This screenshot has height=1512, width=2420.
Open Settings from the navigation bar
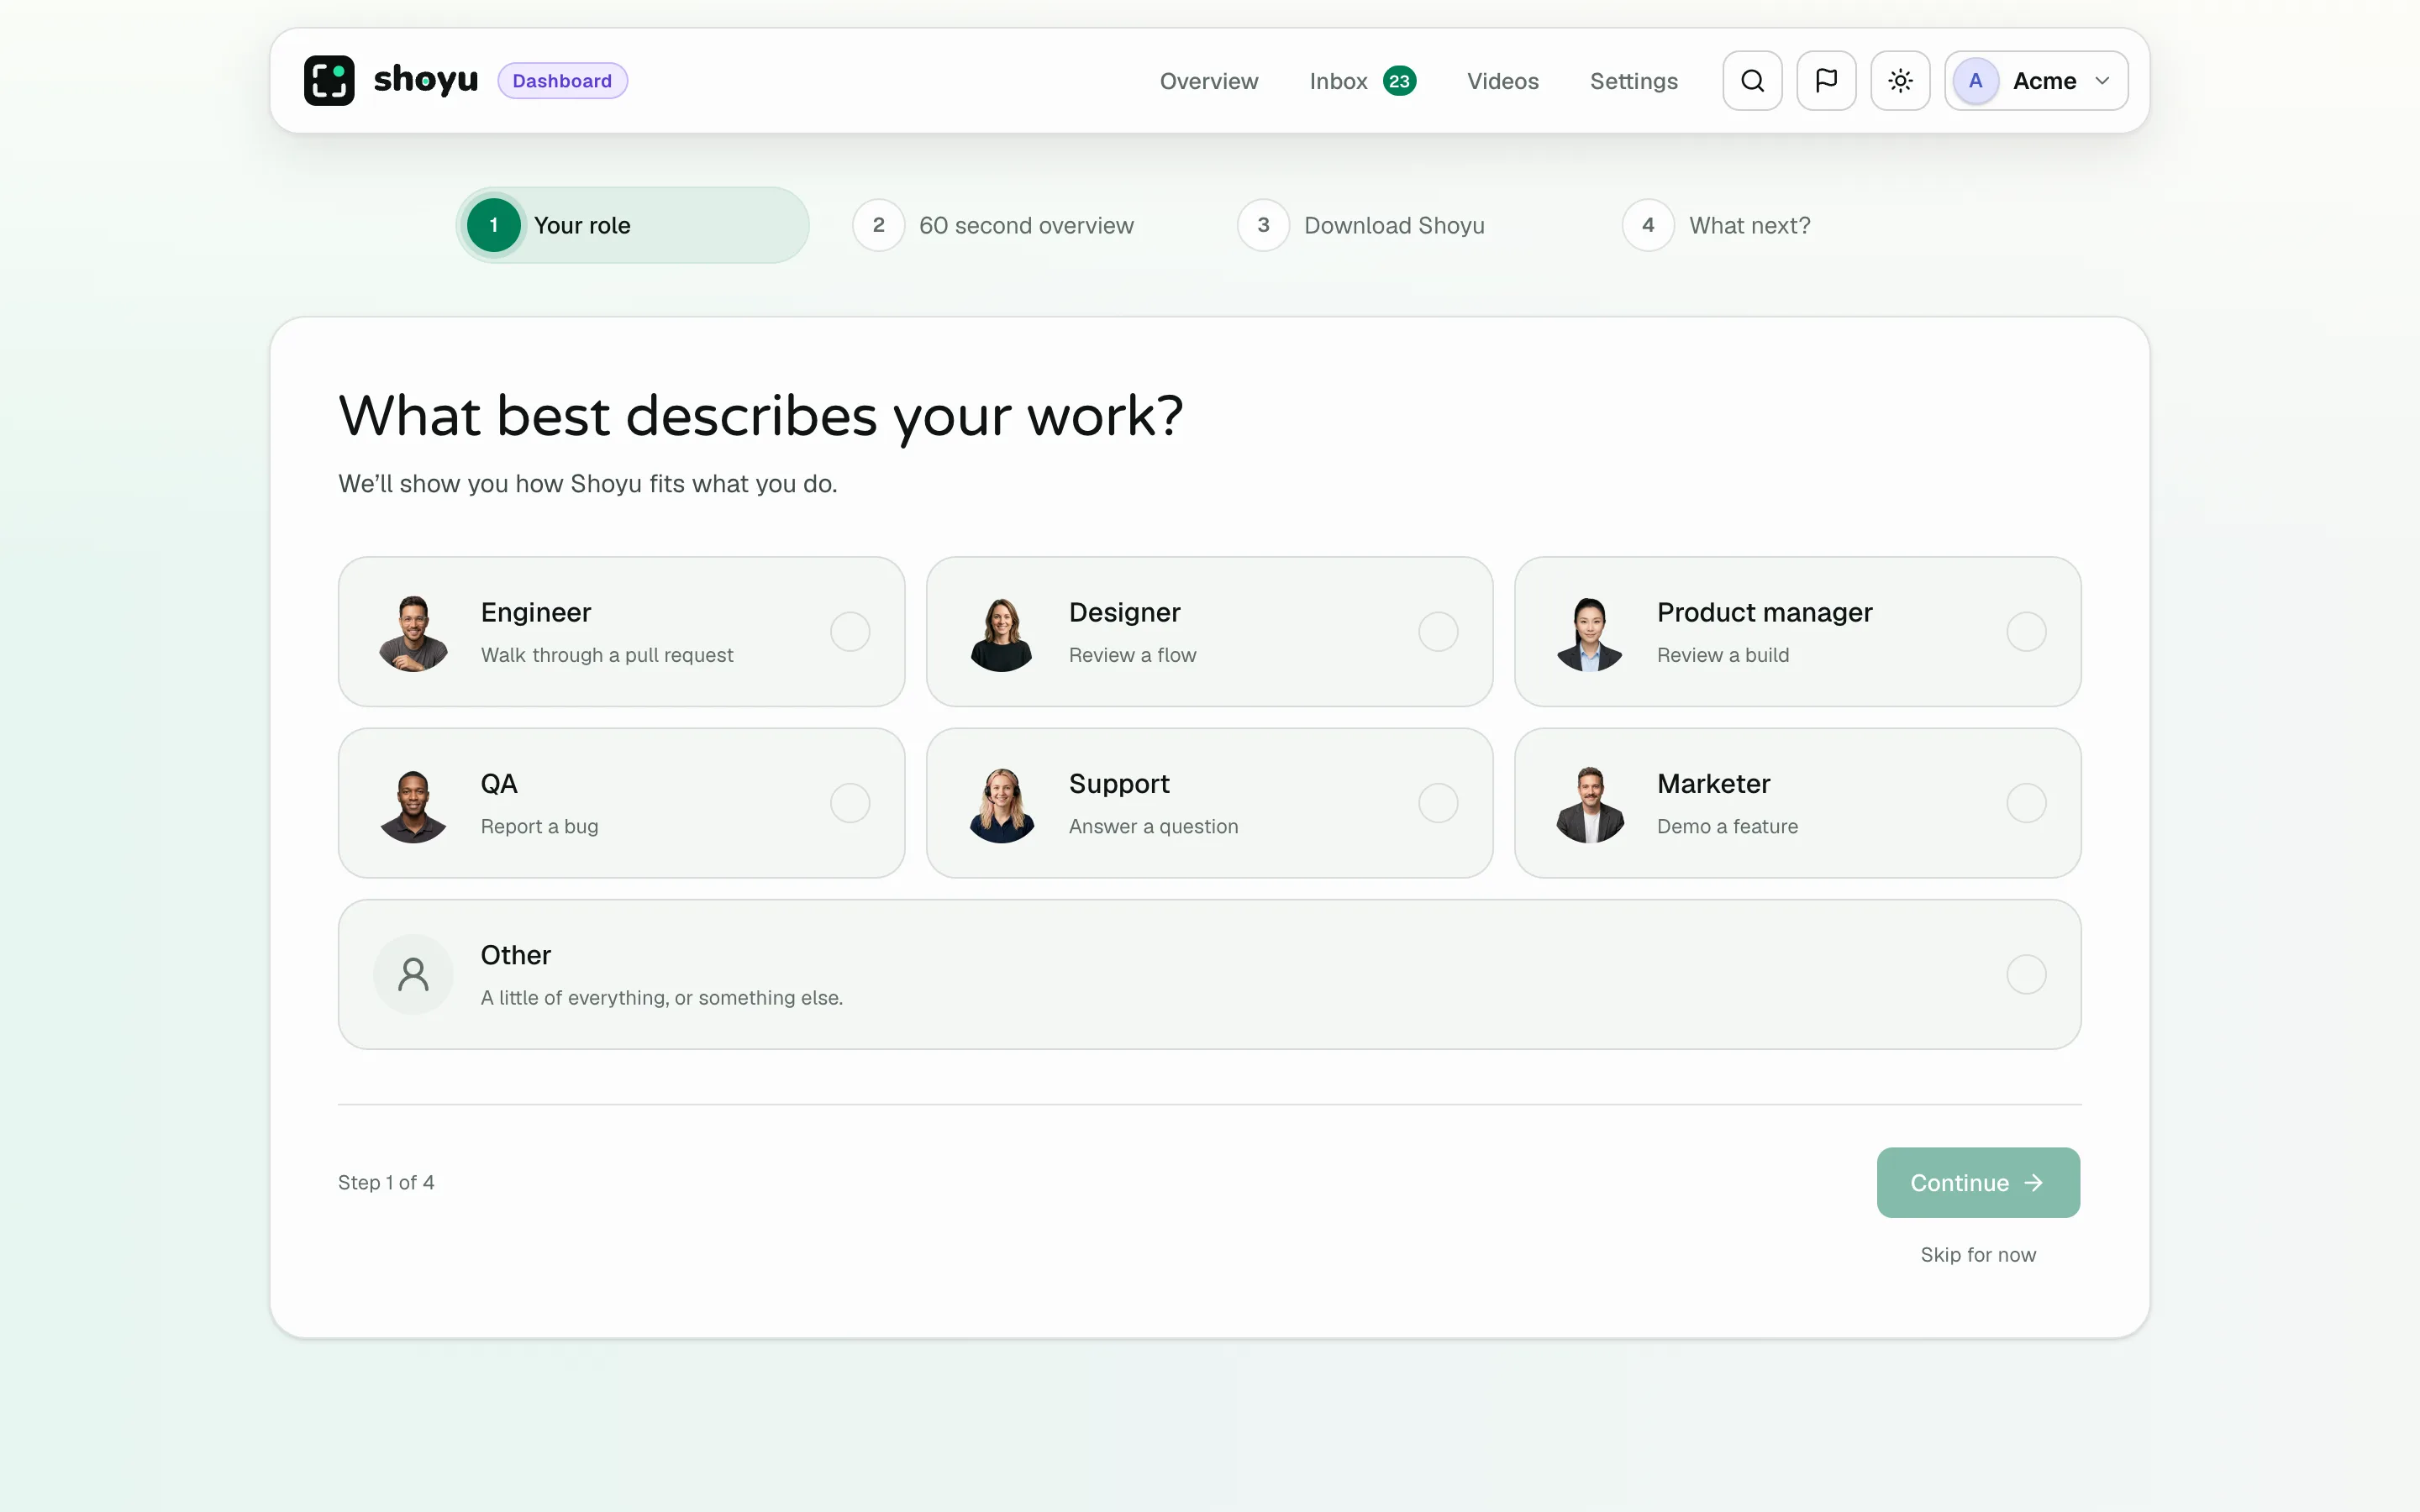pos(1633,81)
